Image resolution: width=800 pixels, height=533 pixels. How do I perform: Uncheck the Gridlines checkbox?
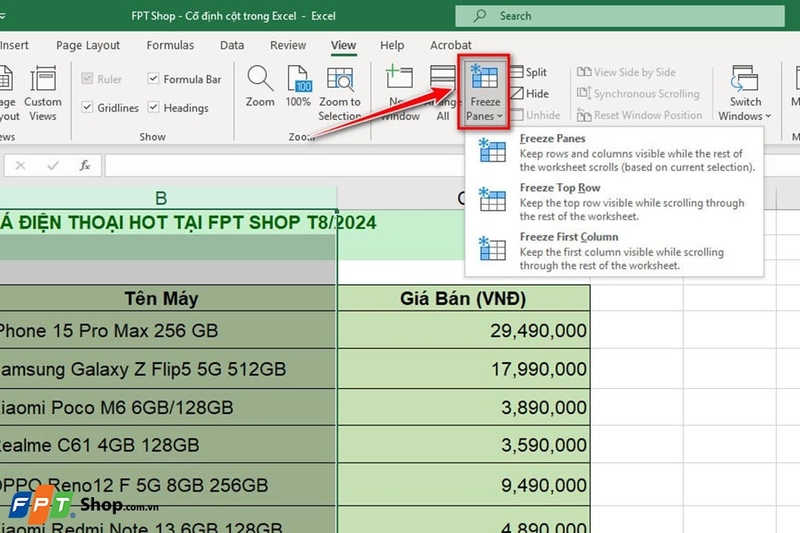87,107
